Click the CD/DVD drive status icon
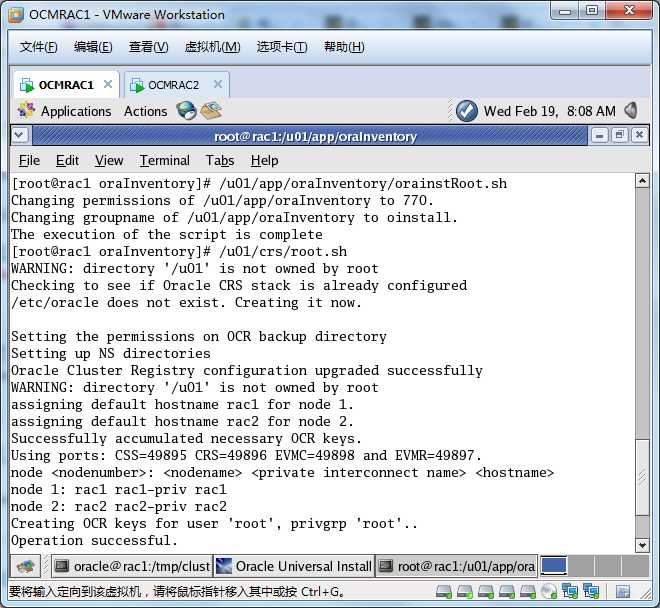The image size is (660, 608). [x=549, y=592]
